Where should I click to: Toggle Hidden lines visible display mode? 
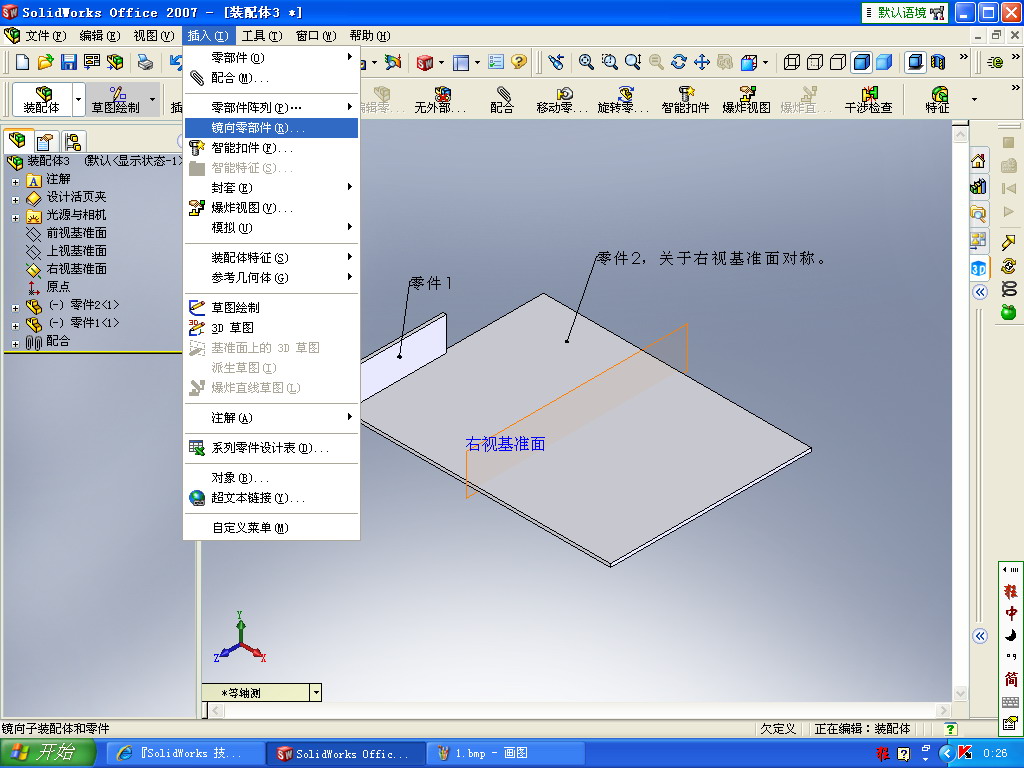coord(814,62)
